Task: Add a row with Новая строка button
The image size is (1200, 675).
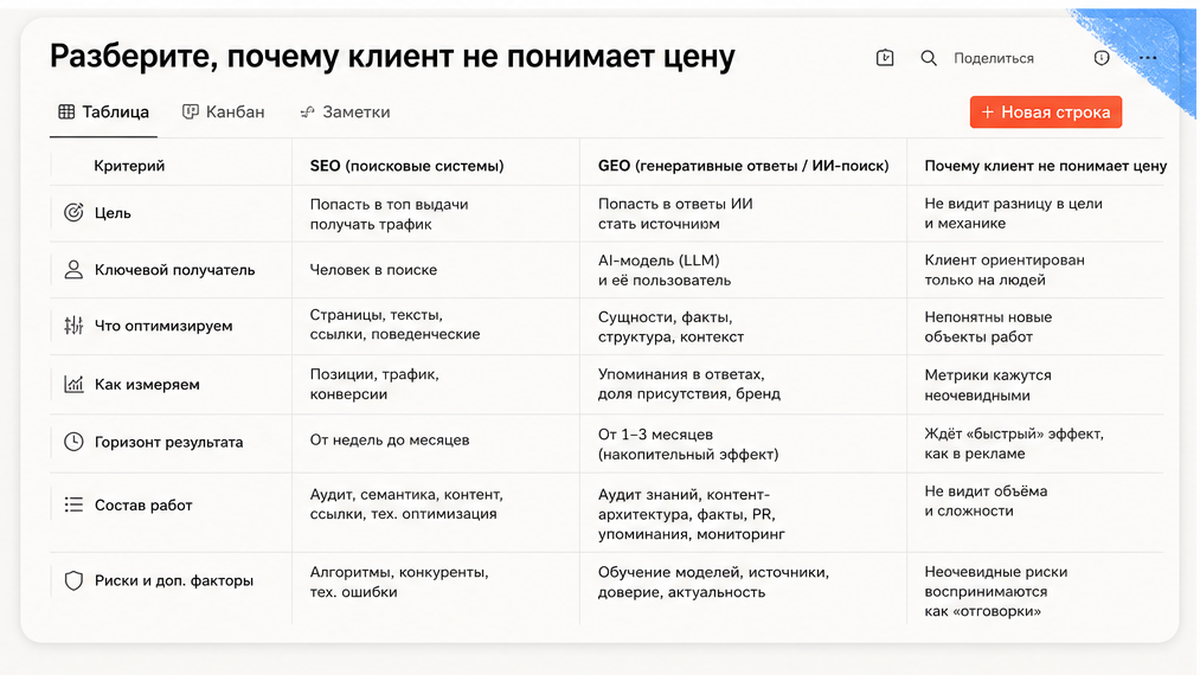Action: coord(1046,112)
